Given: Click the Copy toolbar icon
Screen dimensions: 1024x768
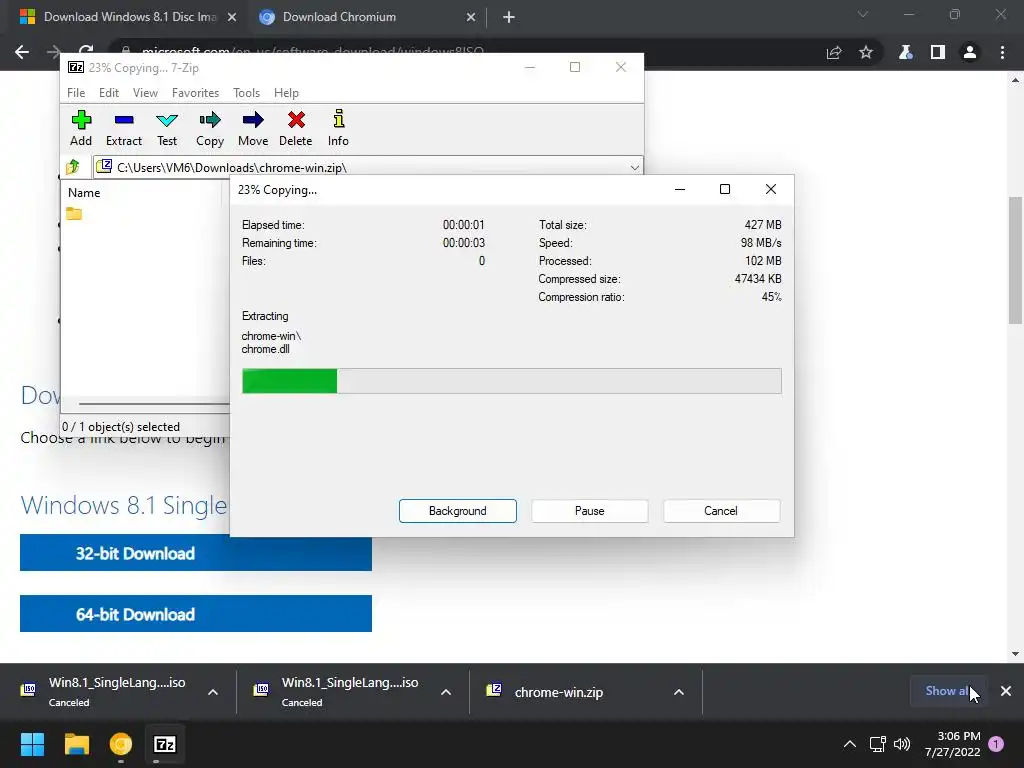Looking at the screenshot, I should [x=210, y=128].
